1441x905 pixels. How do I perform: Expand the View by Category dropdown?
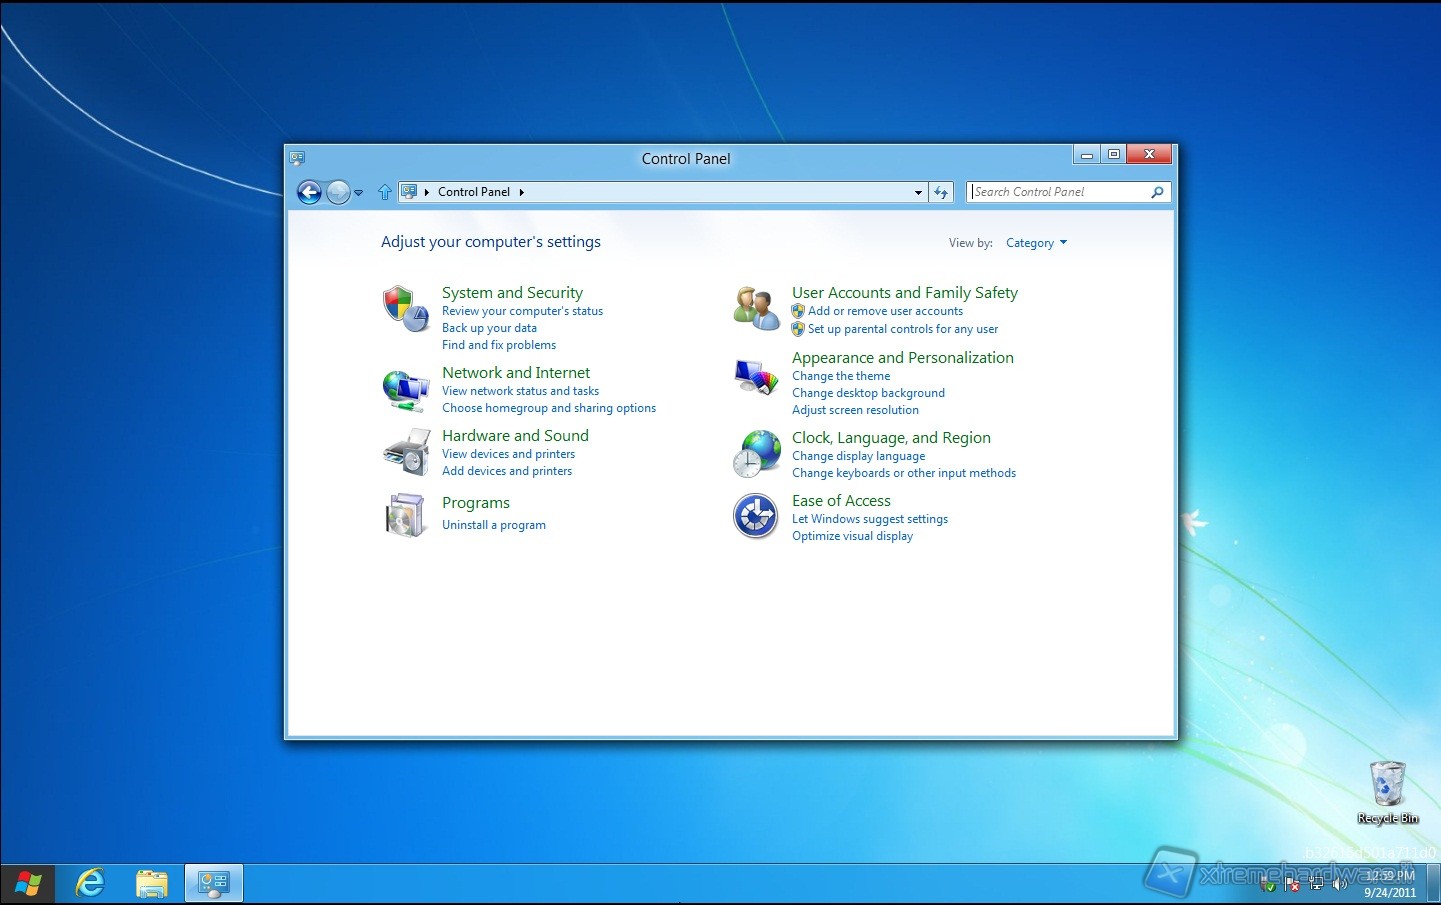[x=1036, y=243]
